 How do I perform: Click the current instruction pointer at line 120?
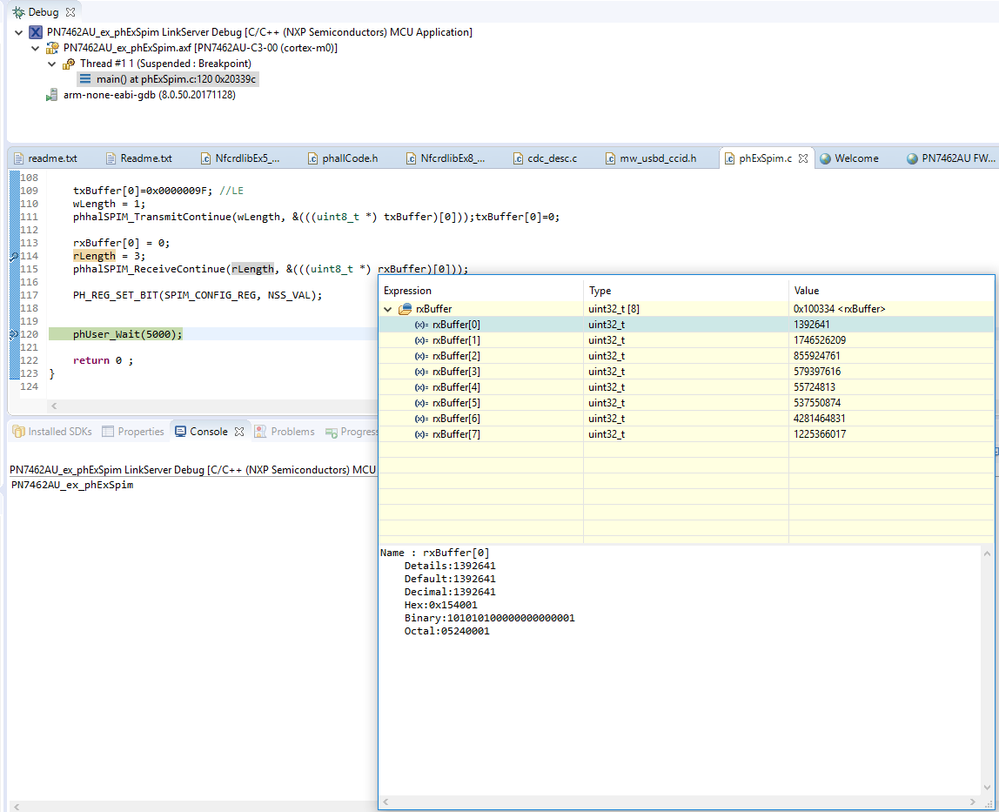pos(13,334)
